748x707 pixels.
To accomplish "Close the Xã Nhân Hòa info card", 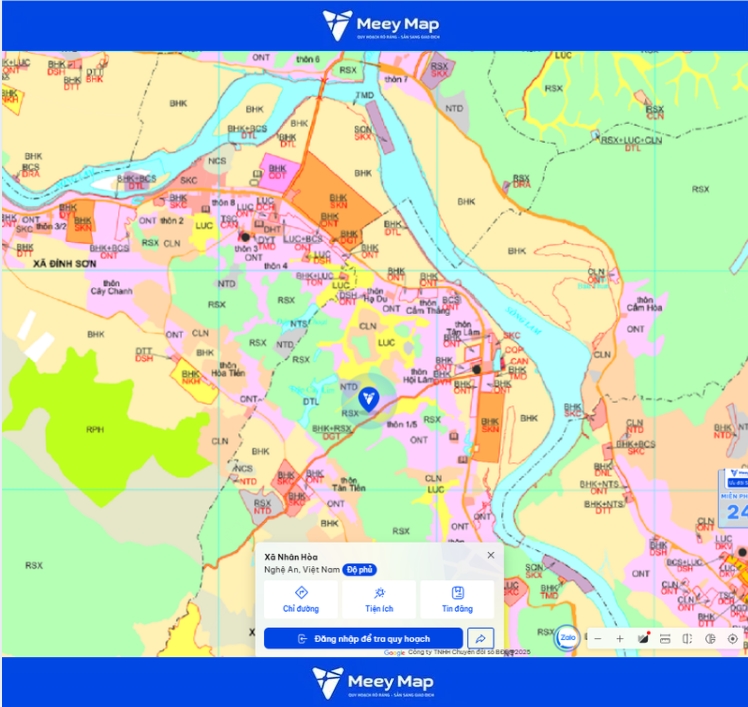I will pyautogui.click(x=491, y=555).
